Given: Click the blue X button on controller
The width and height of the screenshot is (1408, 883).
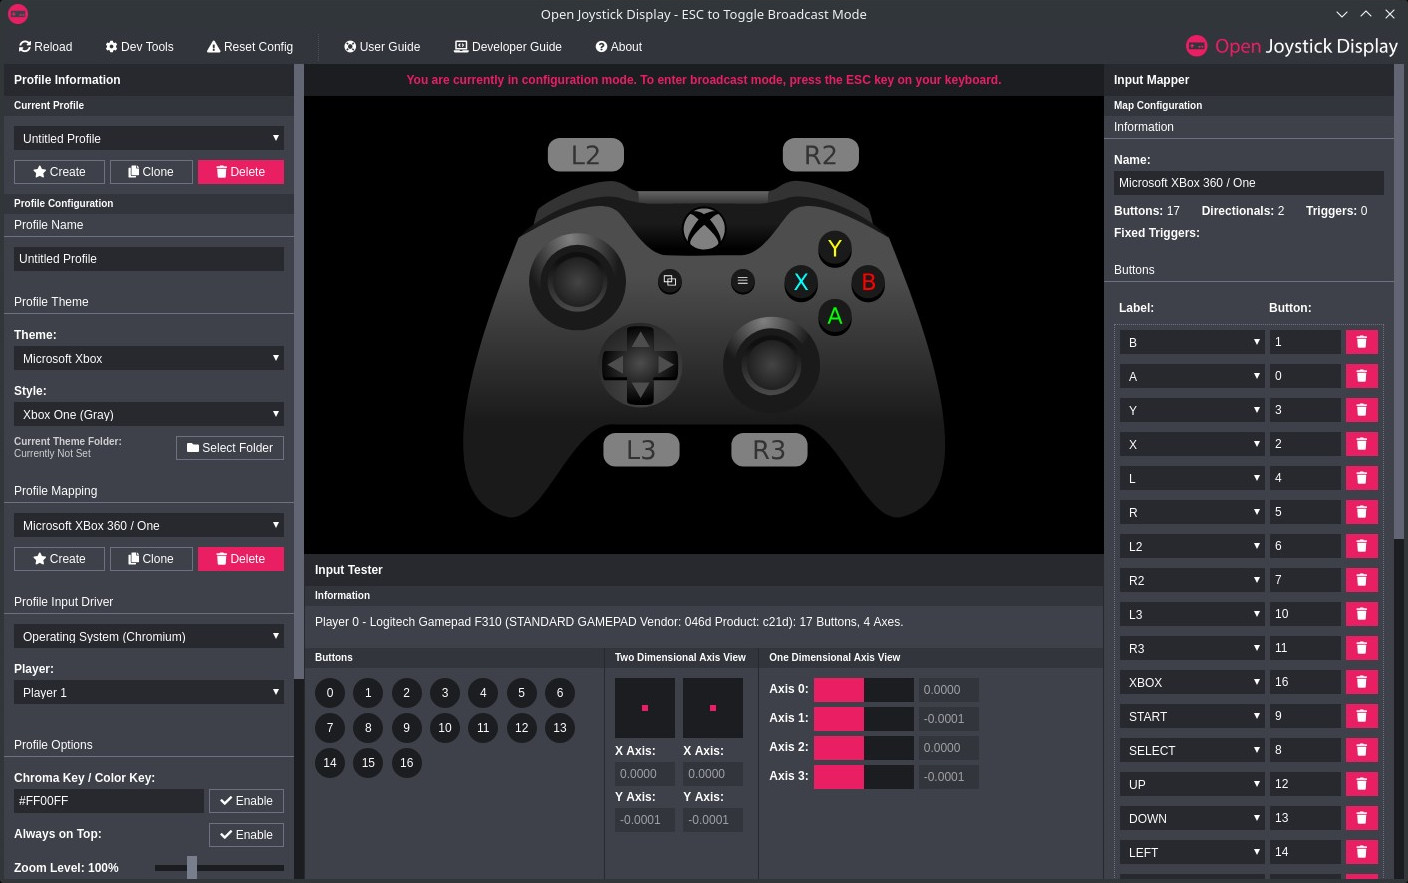Looking at the screenshot, I should pyautogui.click(x=801, y=282).
